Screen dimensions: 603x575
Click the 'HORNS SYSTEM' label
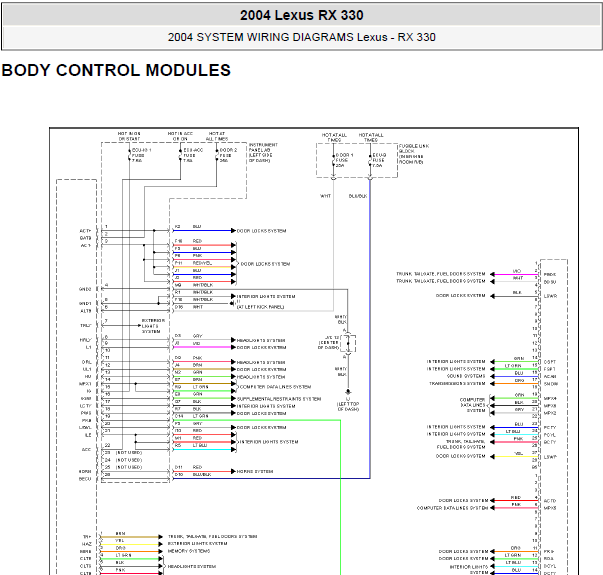[x=255, y=471]
